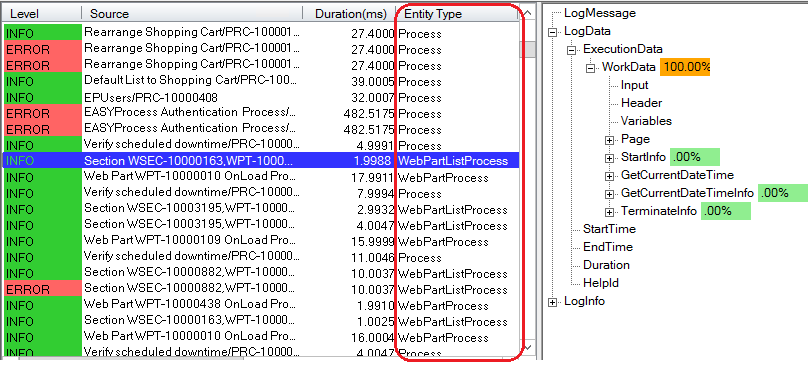The height and width of the screenshot is (367, 808).
Task: Select the LogInfo tree item label
Action: [584, 301]
